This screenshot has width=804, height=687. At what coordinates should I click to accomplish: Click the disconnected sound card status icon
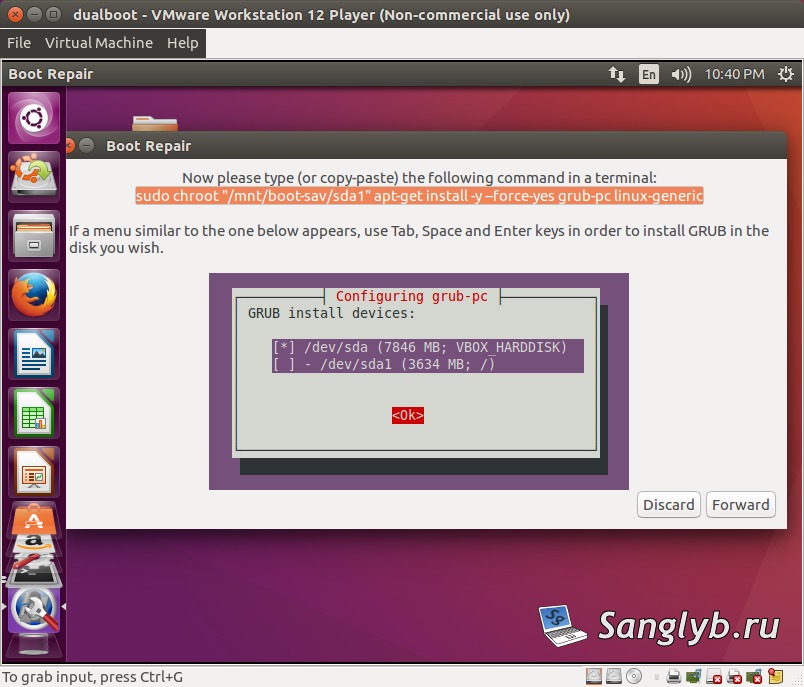754,677
